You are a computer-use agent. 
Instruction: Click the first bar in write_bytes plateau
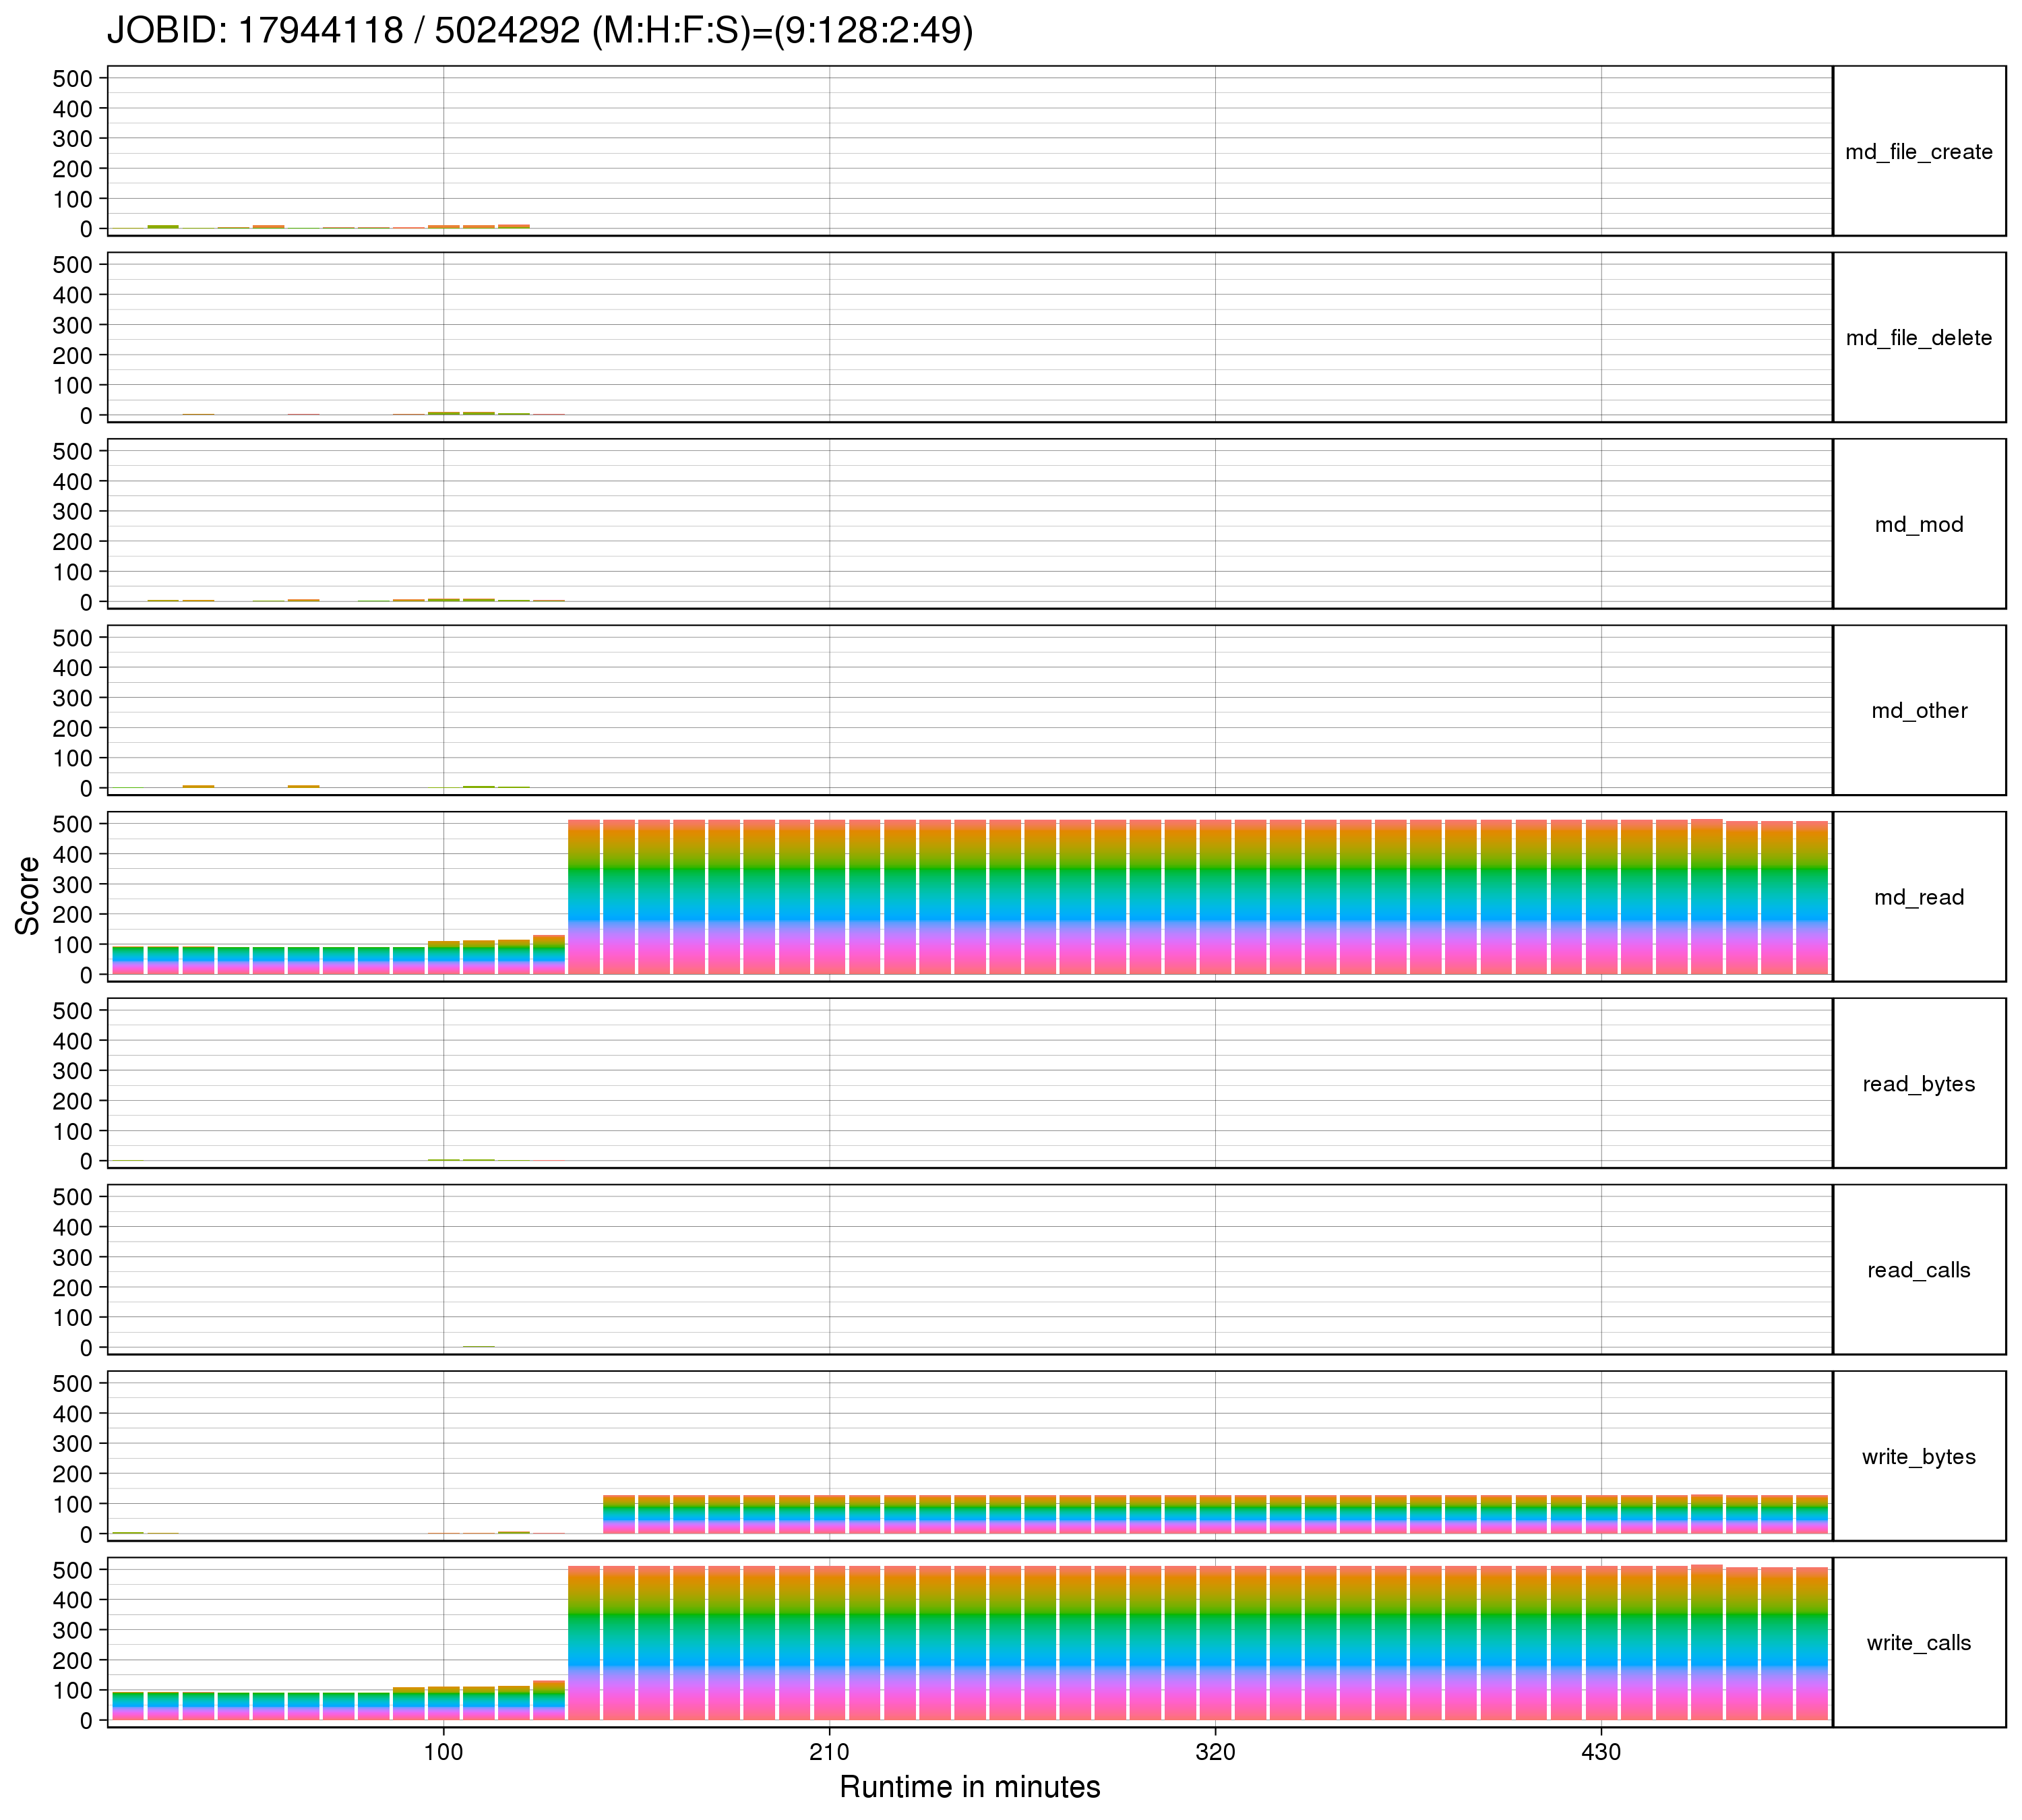pyautogui.click(x=619, y=1515)
